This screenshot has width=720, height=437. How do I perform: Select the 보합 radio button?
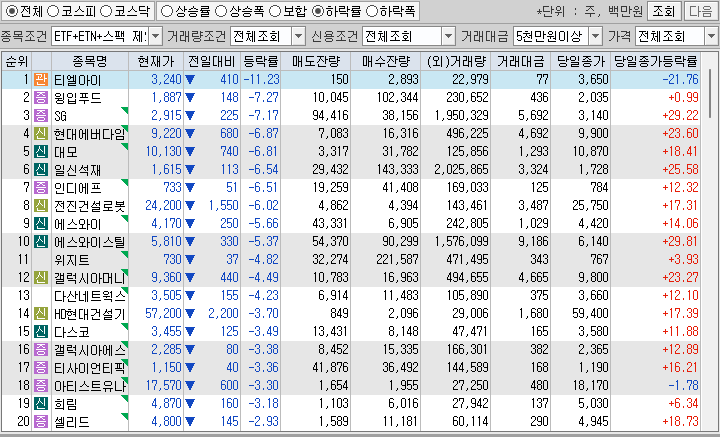point(274,11)
